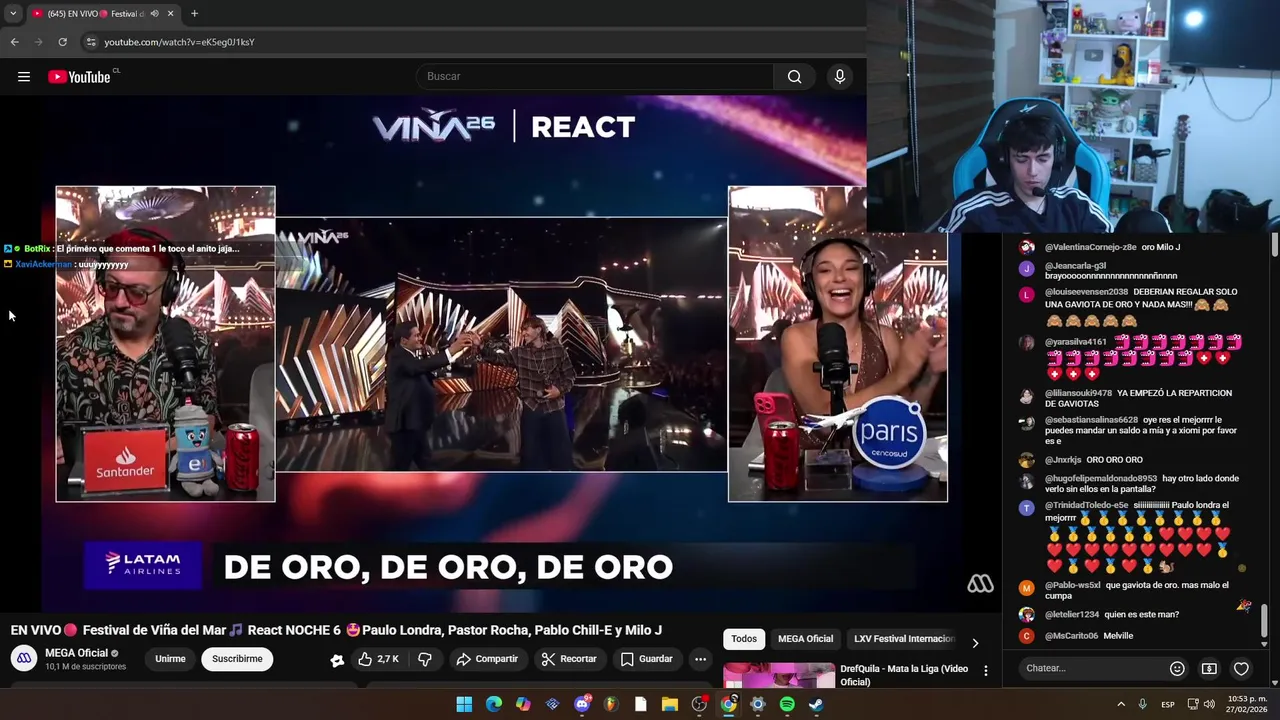Open Discord from taskbar

tap(582, 704)
